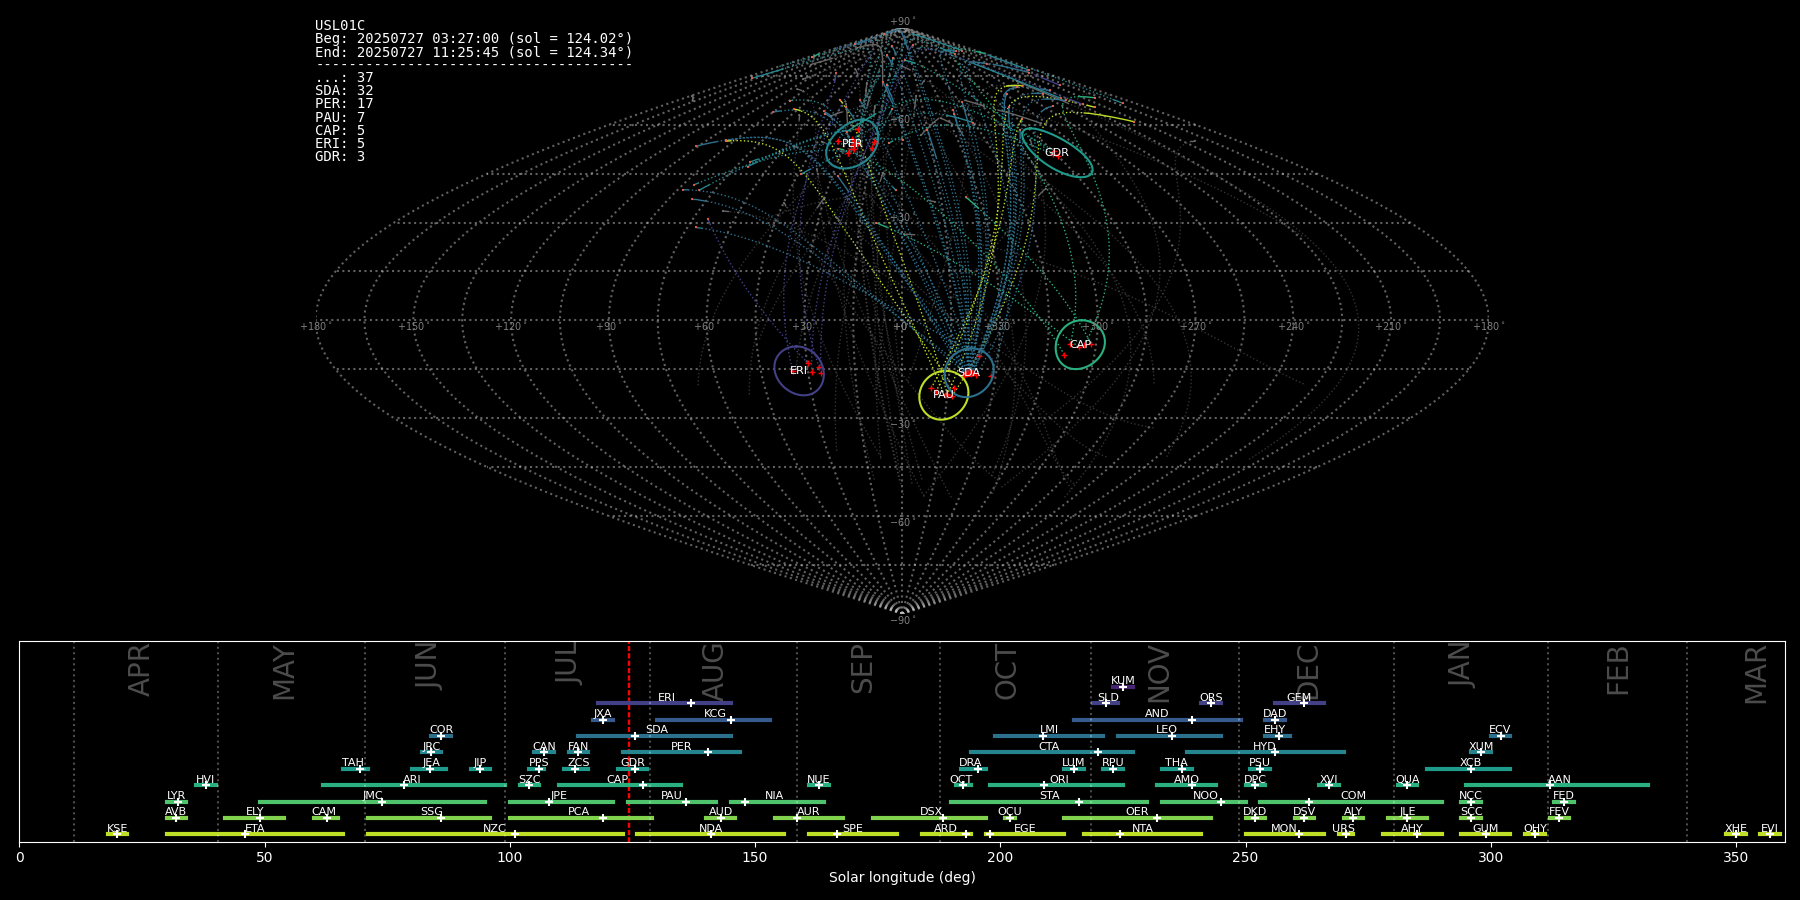
Task: Select the KCG shower bar in the timeline
Action: point(713,720)
